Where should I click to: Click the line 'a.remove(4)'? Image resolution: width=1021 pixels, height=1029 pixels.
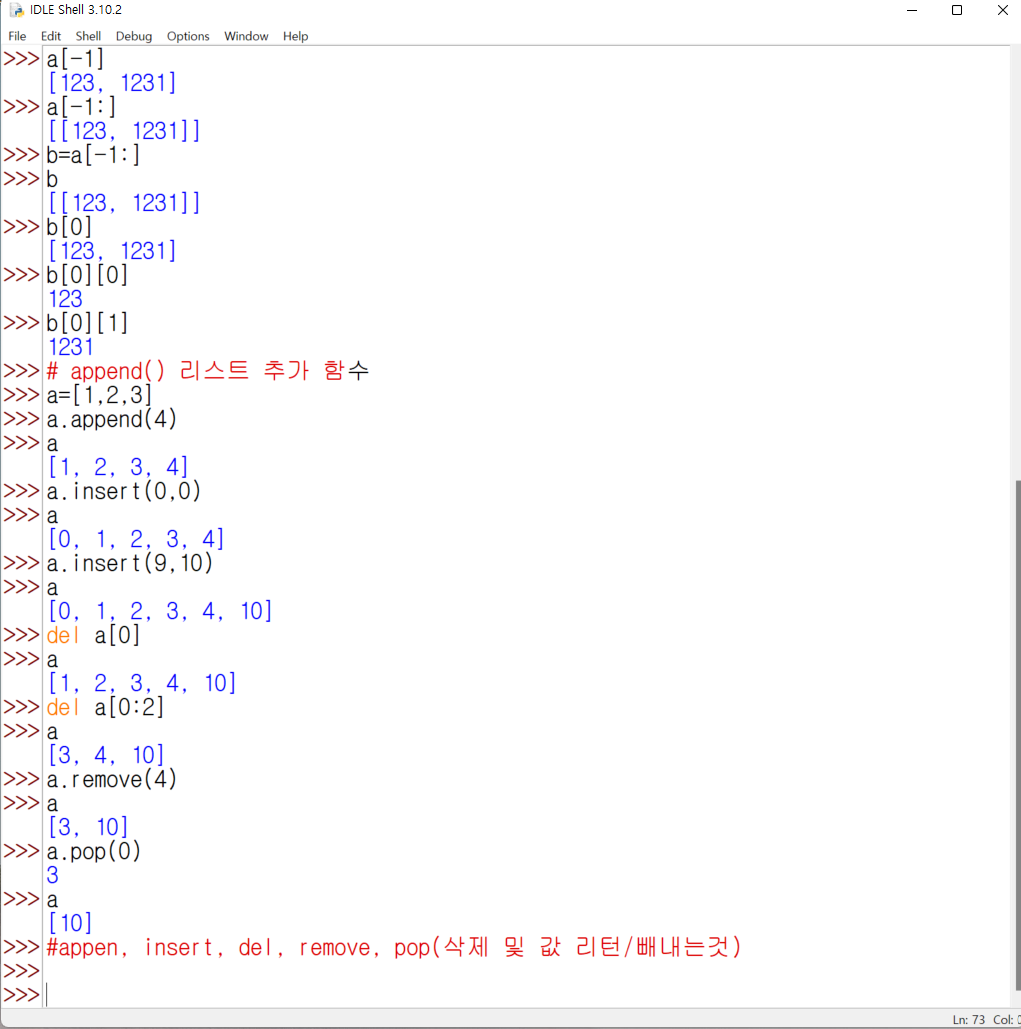click(112, 780)
